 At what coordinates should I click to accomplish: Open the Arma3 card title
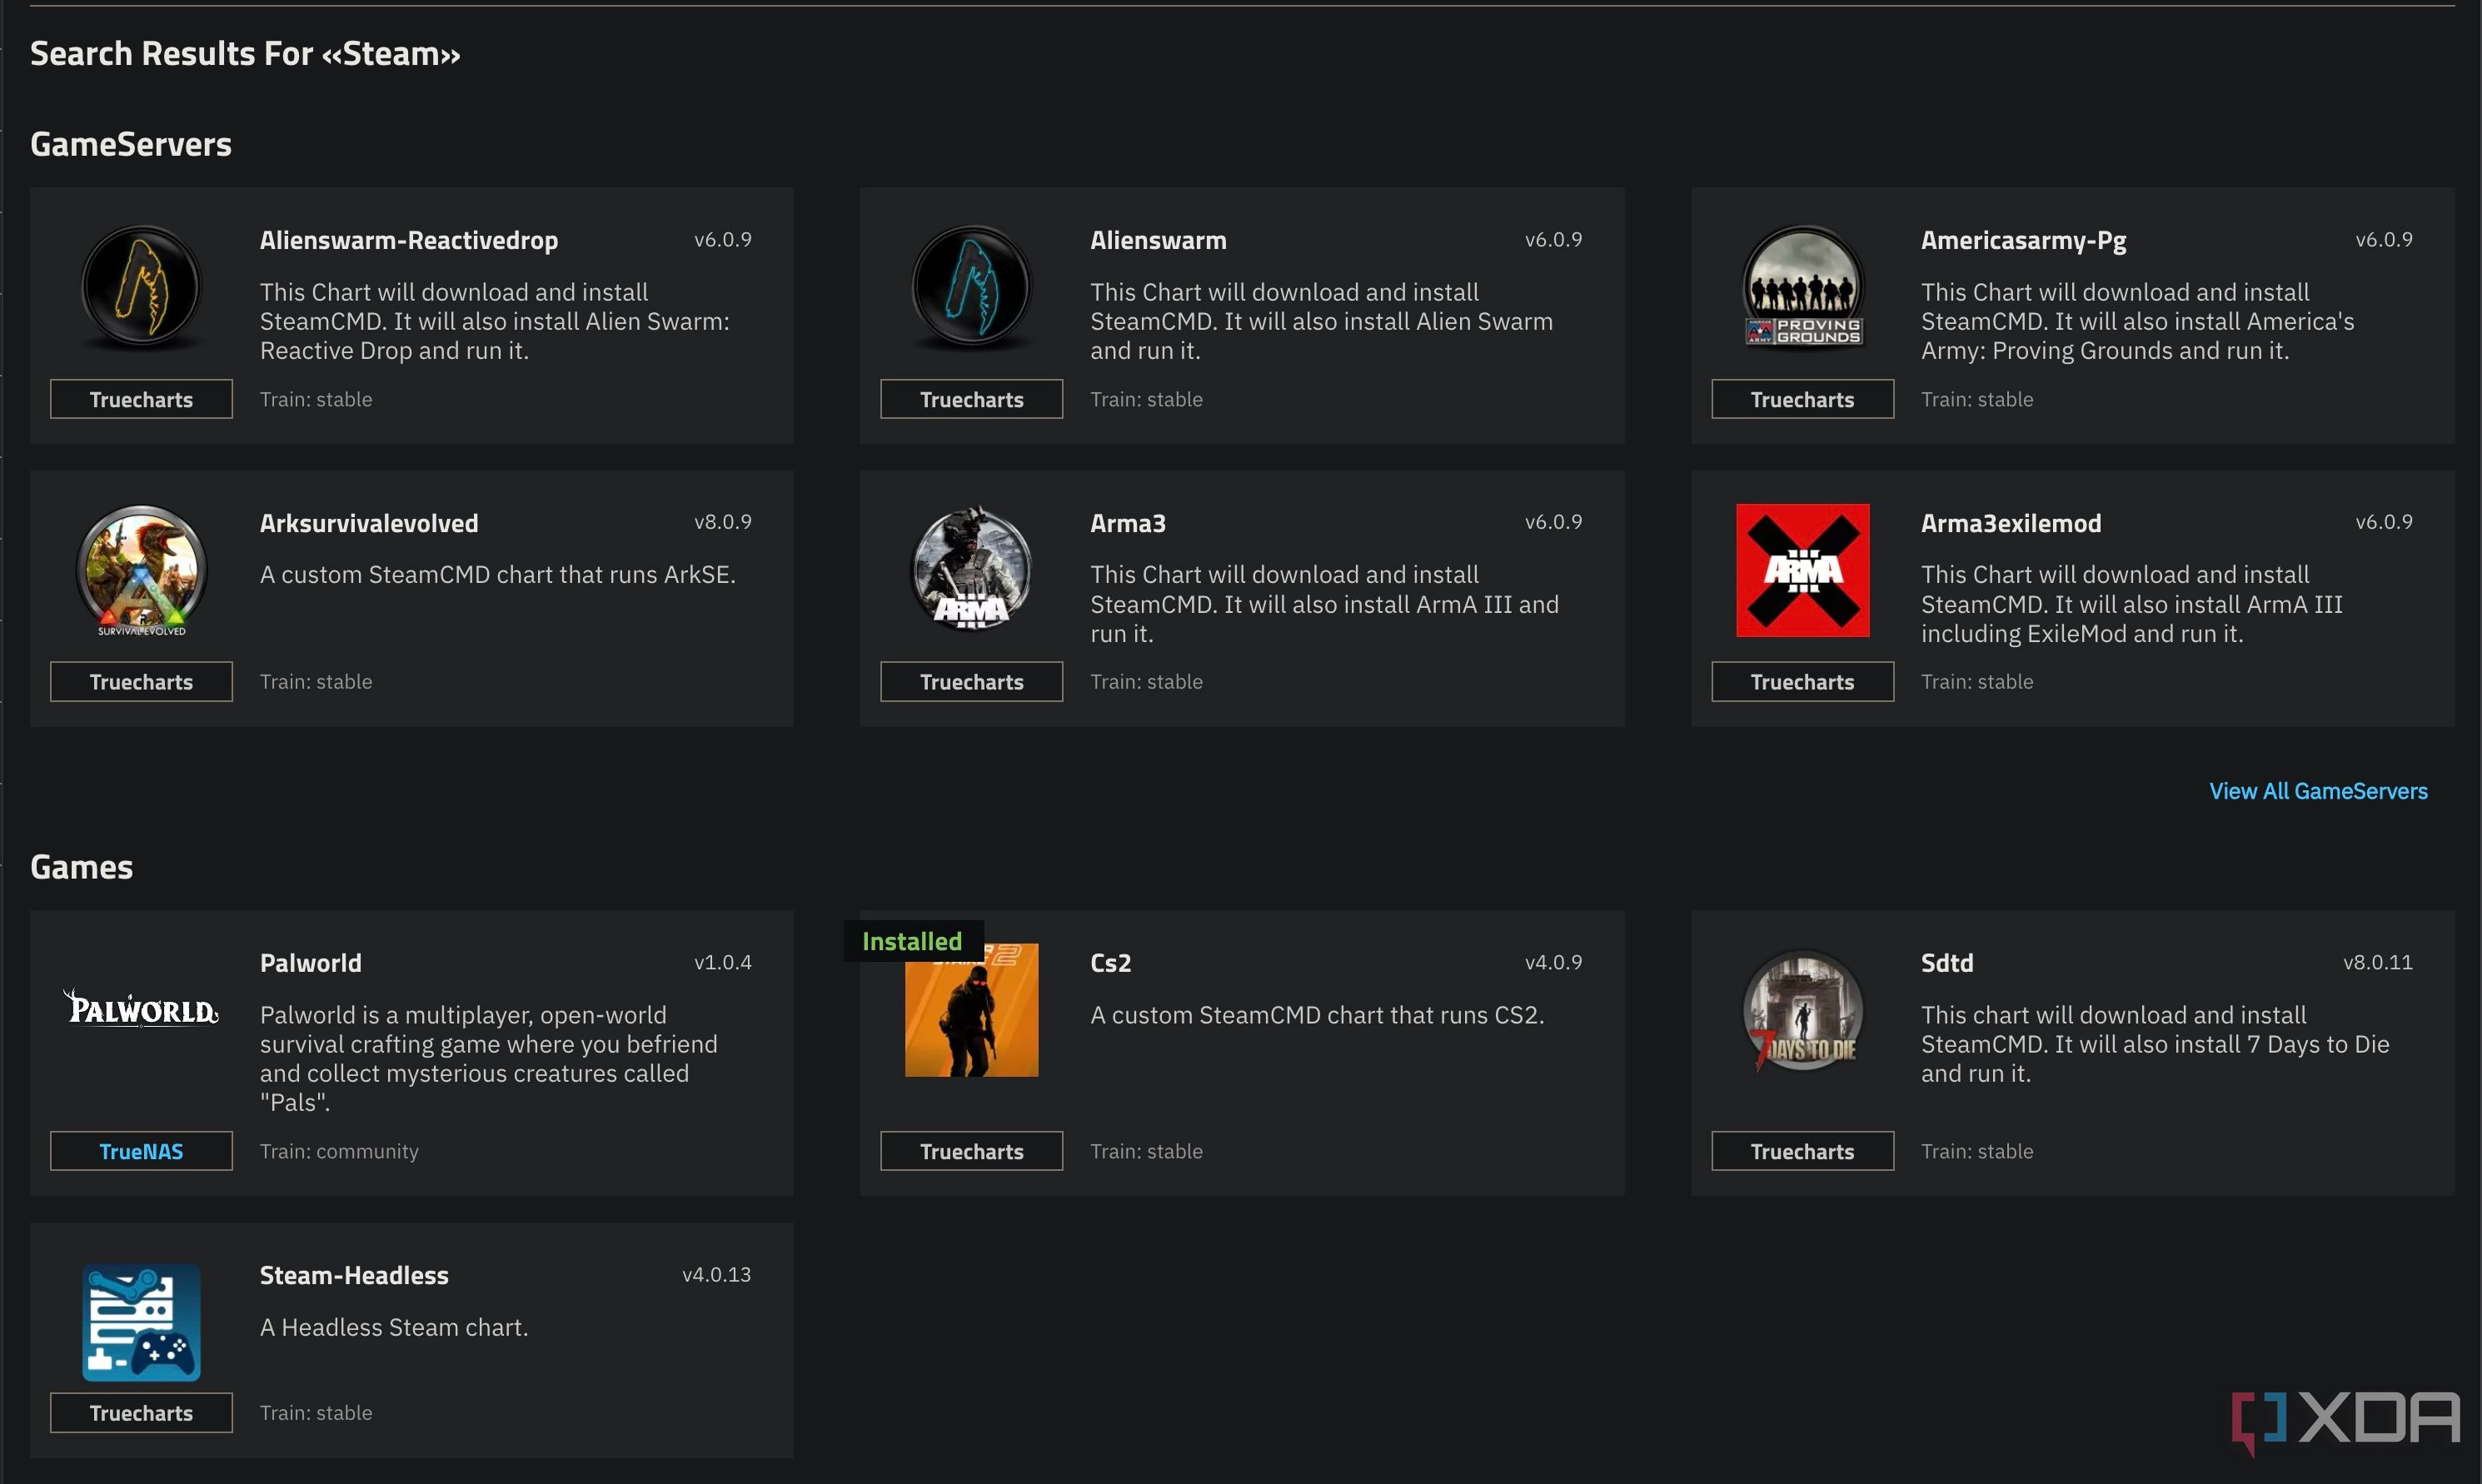coord(1128,523)
